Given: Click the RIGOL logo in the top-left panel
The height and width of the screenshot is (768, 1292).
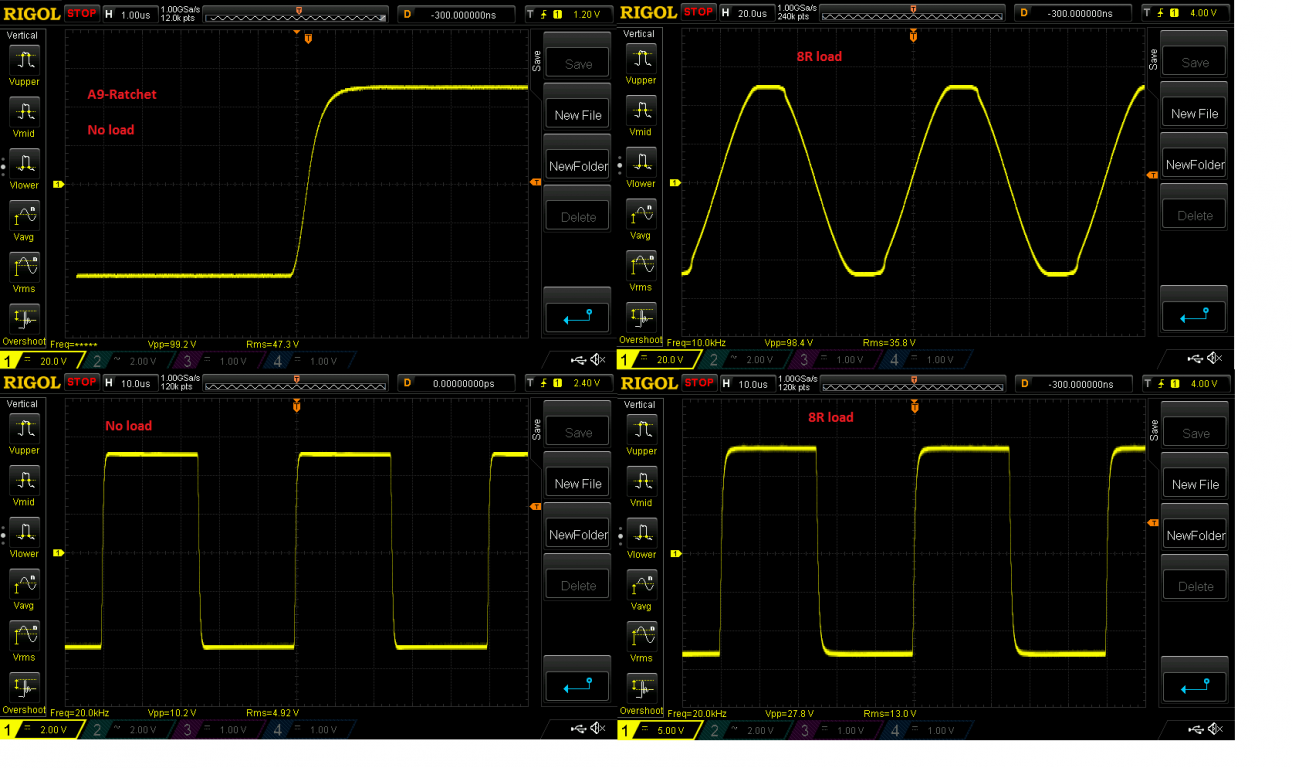Looking at the screenshot, I should 31,14.
